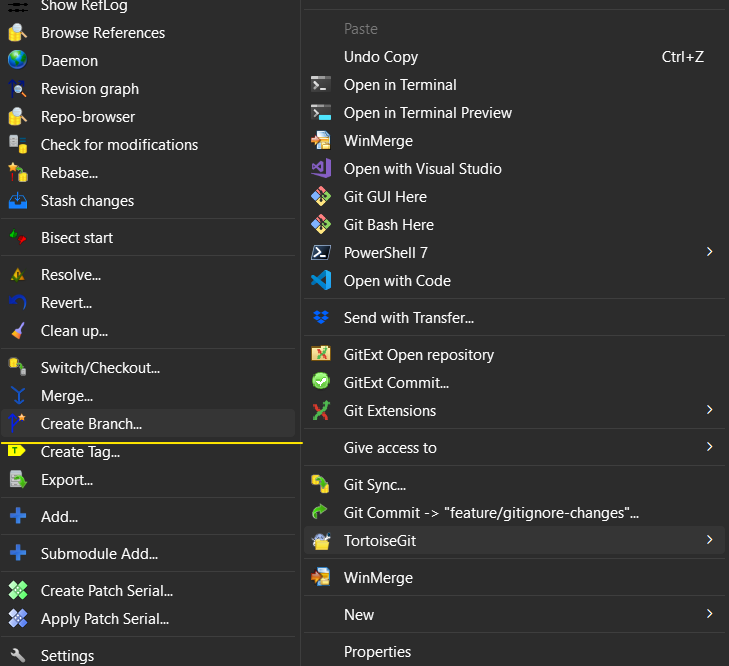729x666 pixels.
Task: Click the green GitExt Commit checkmark icon
Action: 321,381
